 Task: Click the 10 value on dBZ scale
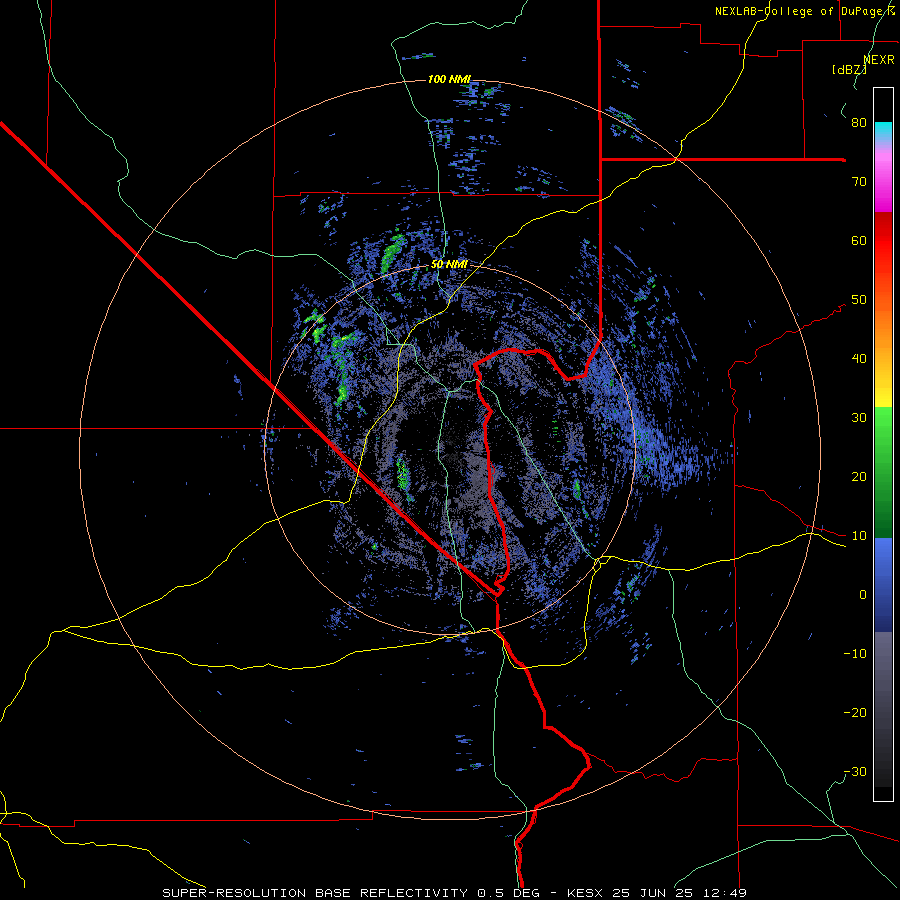[859, 536]
